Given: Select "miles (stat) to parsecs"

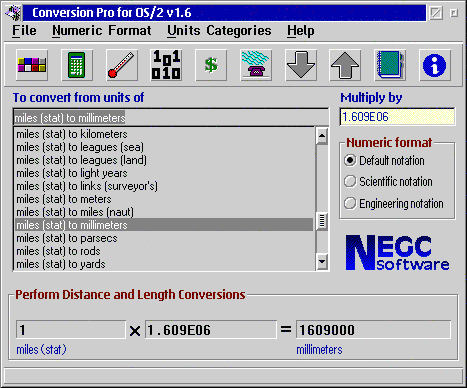Looking at the screenshot, I should tap(164, 238).
